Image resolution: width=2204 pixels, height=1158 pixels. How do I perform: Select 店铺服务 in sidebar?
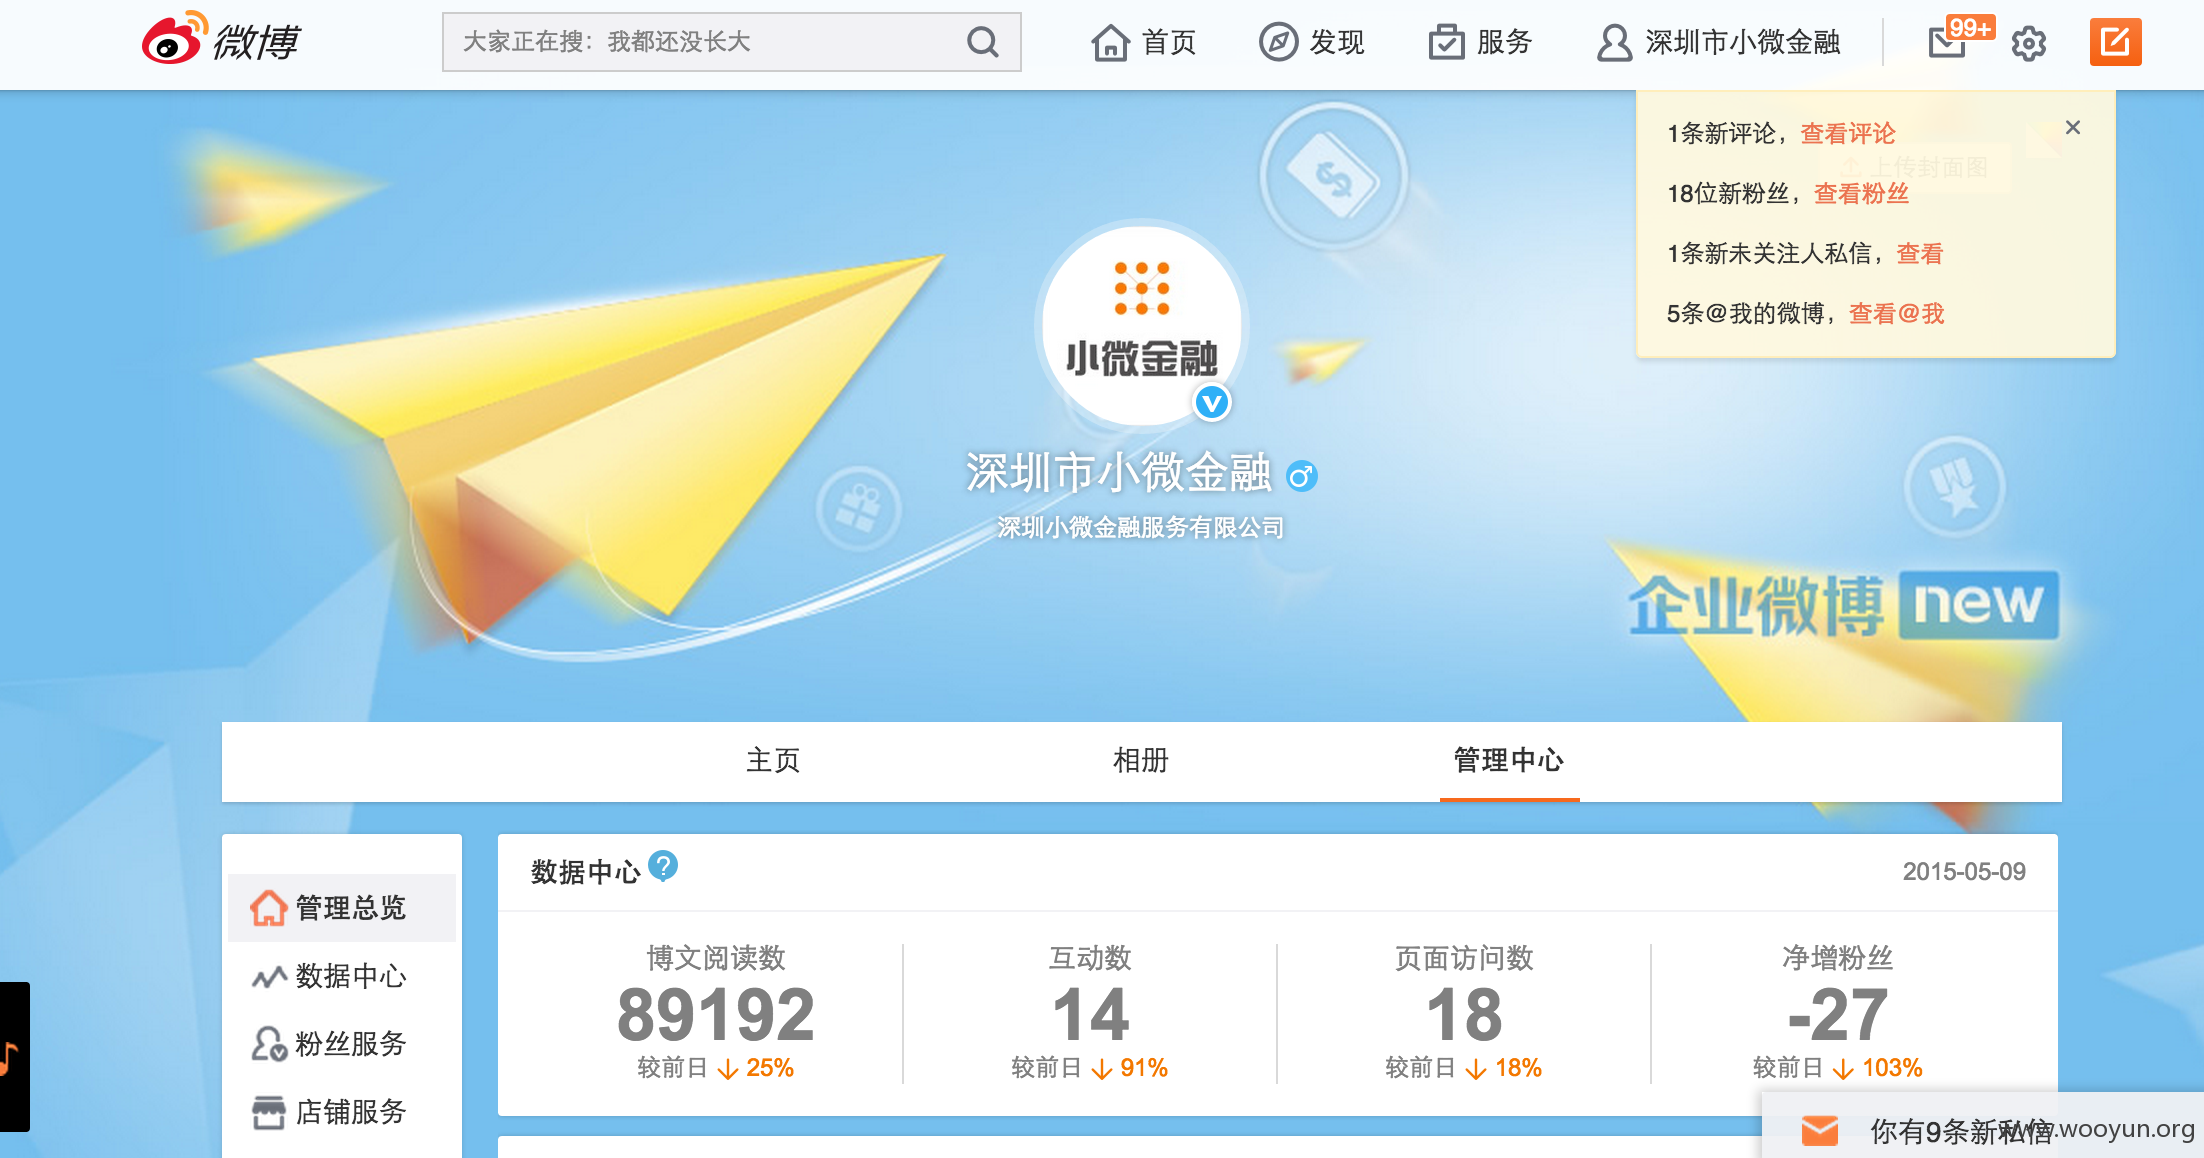coord(342,1112)
